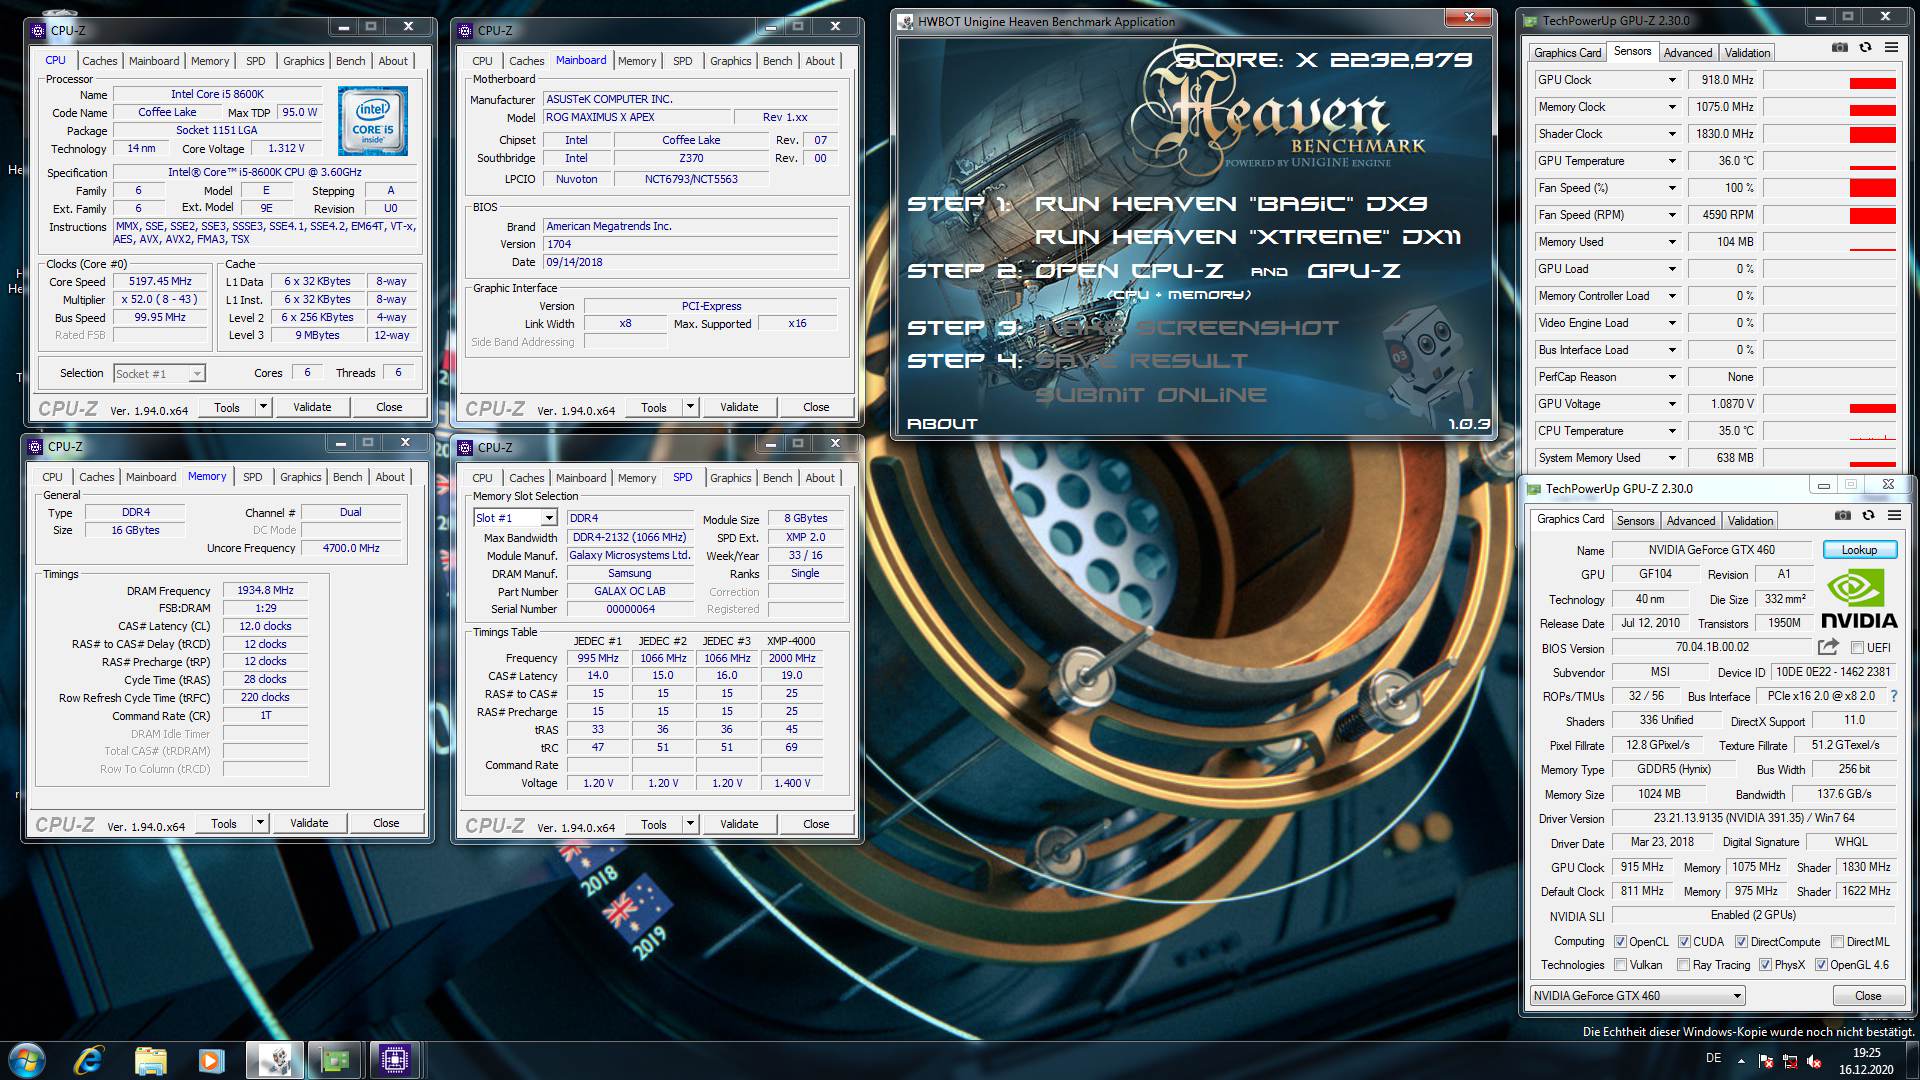Click RUN HEAVEN "XTREME" DX11 option
The width and height of the screenshot is (1920, 1080).
[x=1248, y=237]
